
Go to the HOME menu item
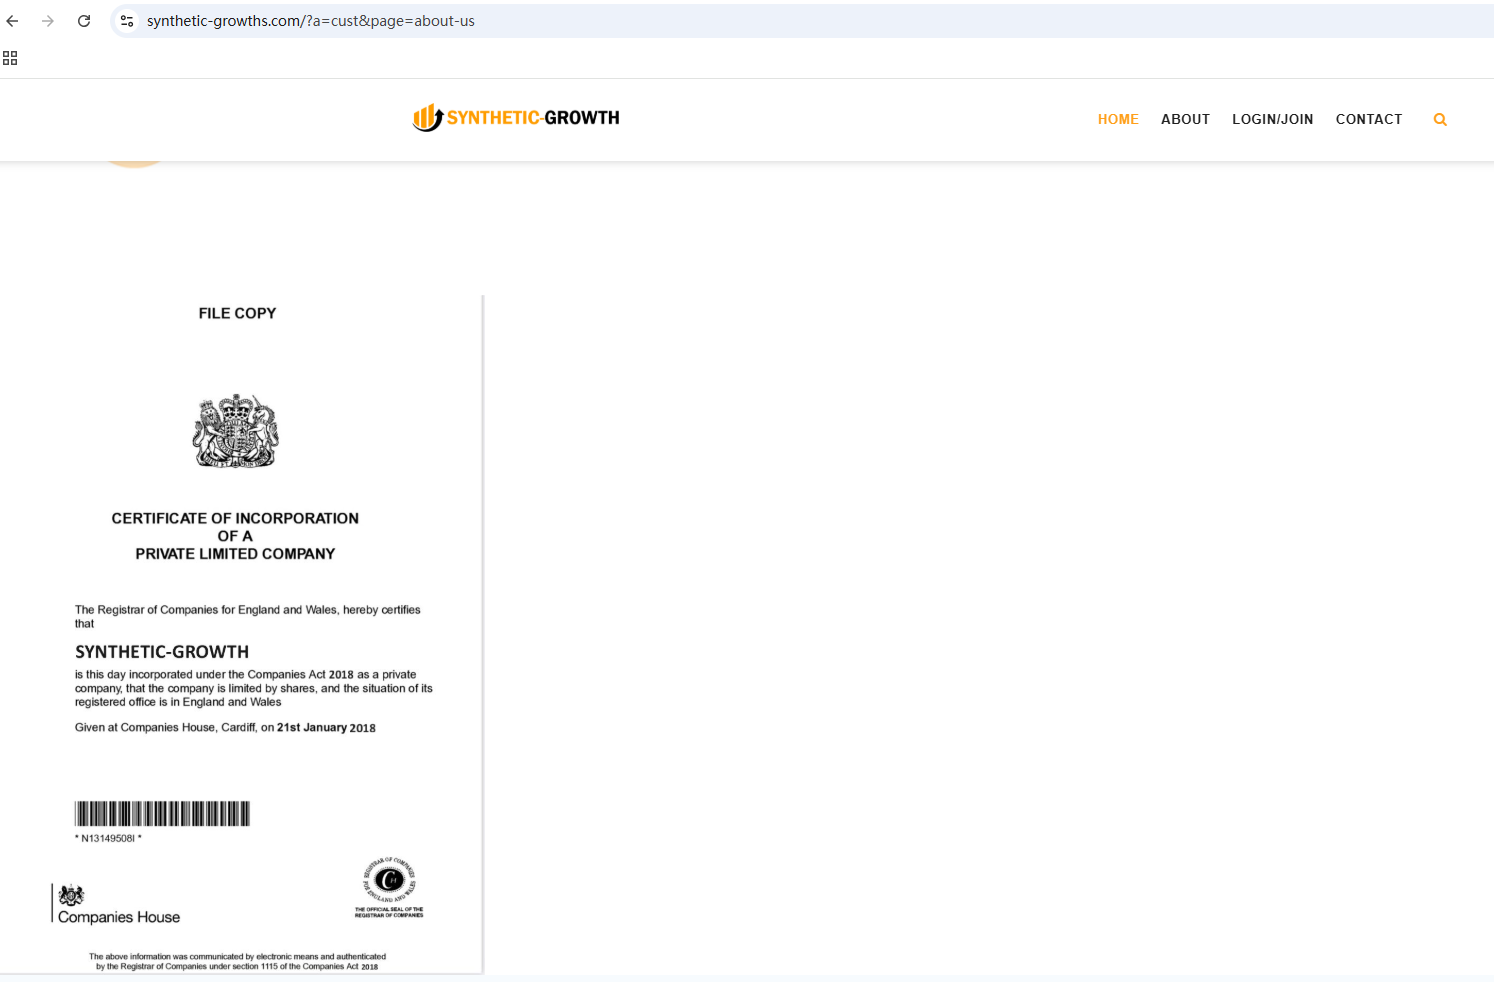pos(1118,119)
